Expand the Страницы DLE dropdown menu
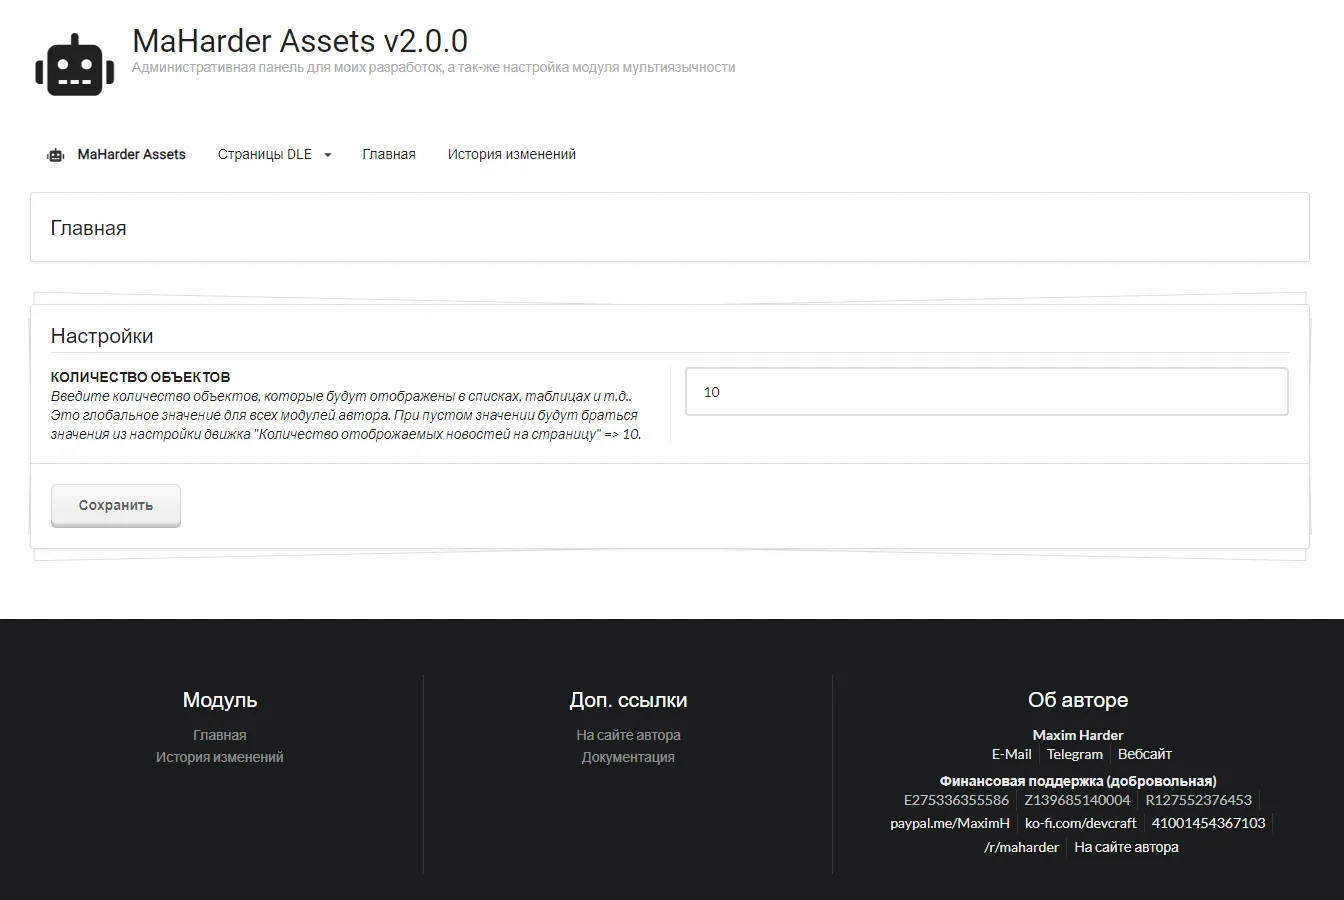The image size is (1344, 900). (265, 155)
